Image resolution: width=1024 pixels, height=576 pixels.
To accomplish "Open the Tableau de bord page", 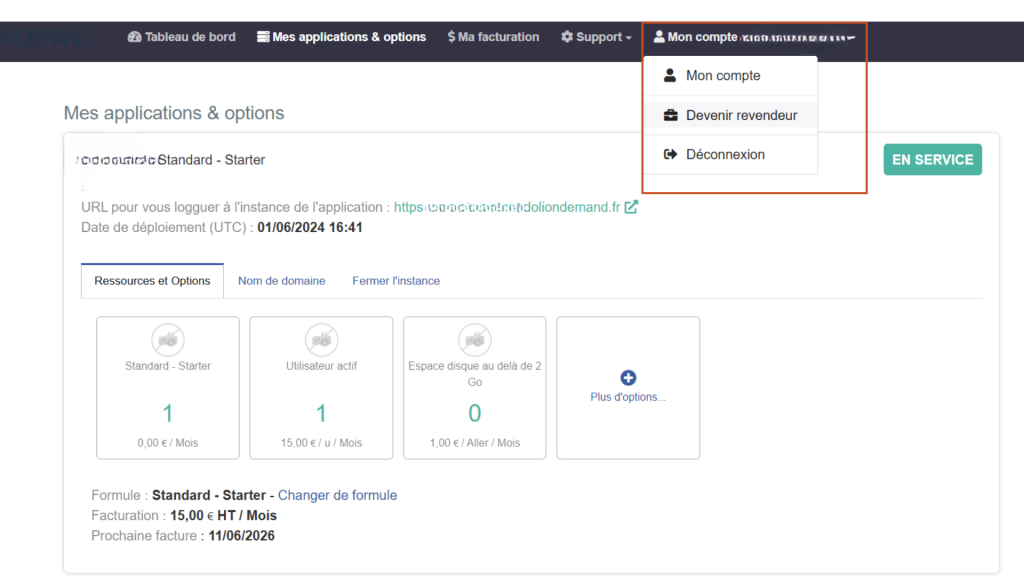I will click(x=182, y=37).
